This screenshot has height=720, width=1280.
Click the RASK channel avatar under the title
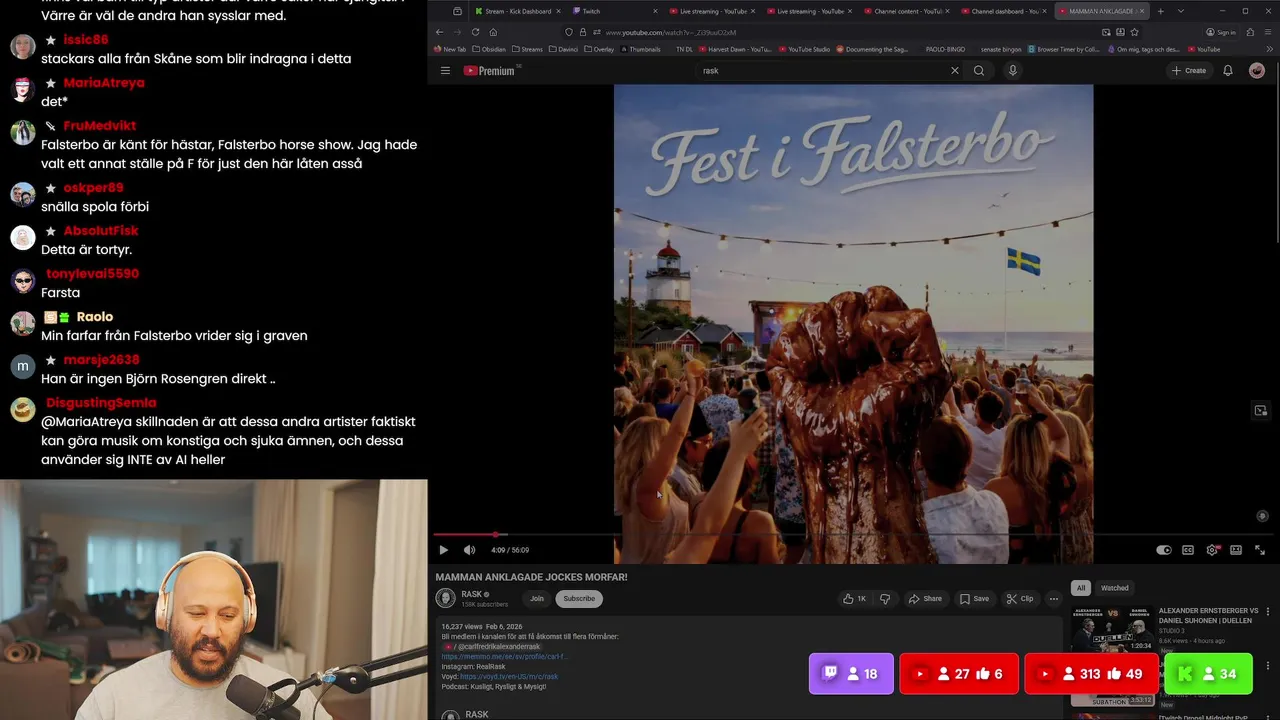(x=445, y=598)
